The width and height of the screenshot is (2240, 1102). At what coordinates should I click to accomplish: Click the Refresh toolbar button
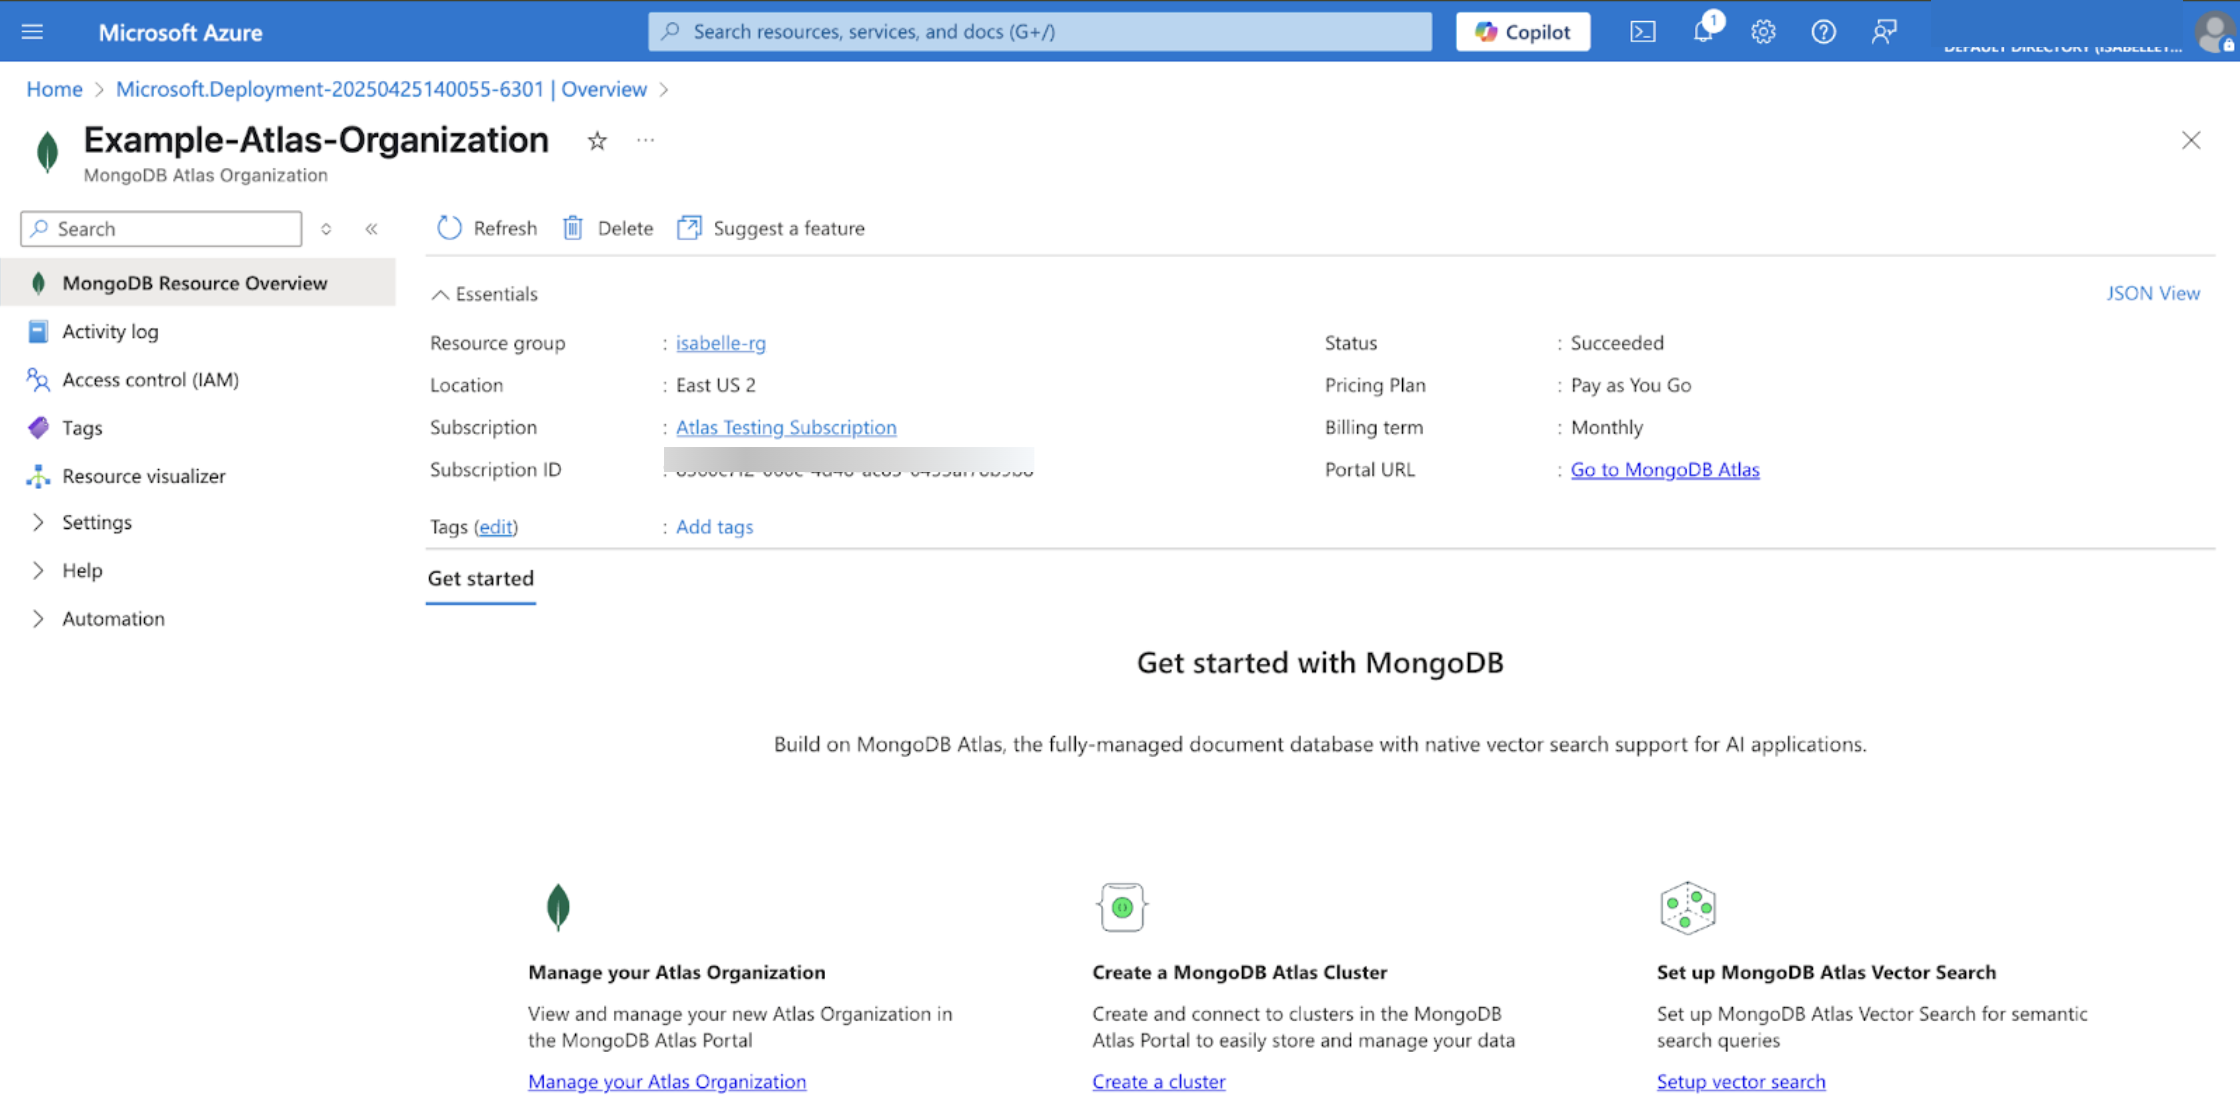(487, 228)
